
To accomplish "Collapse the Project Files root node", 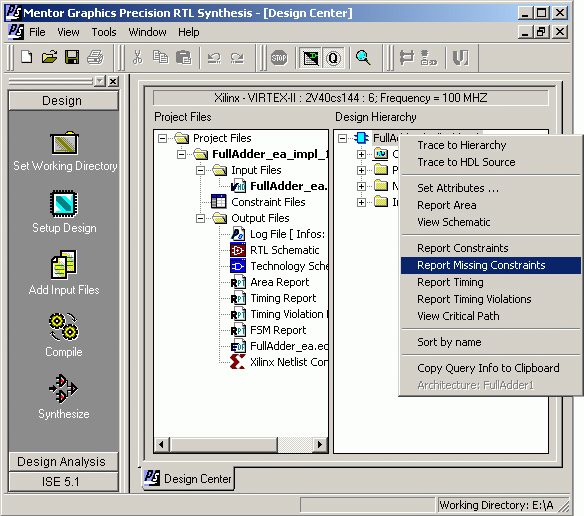I will (x=162, y=138).
